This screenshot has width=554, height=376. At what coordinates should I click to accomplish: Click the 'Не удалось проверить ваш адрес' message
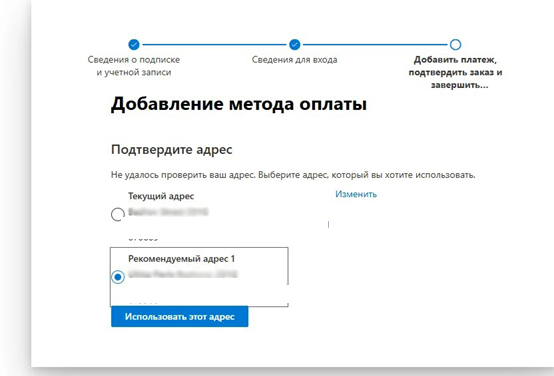[x=293, y=175]
